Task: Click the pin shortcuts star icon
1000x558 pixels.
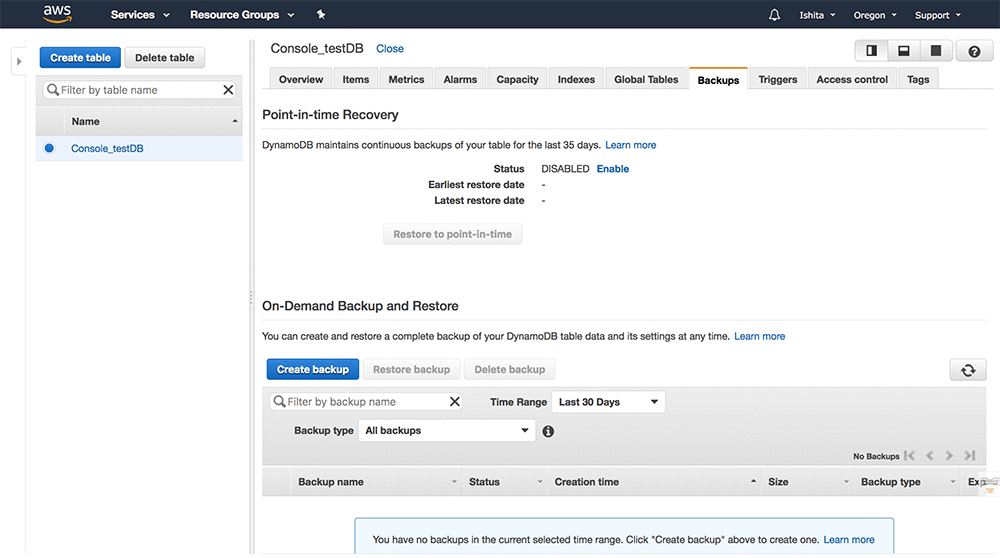Action: coord(321,15)
